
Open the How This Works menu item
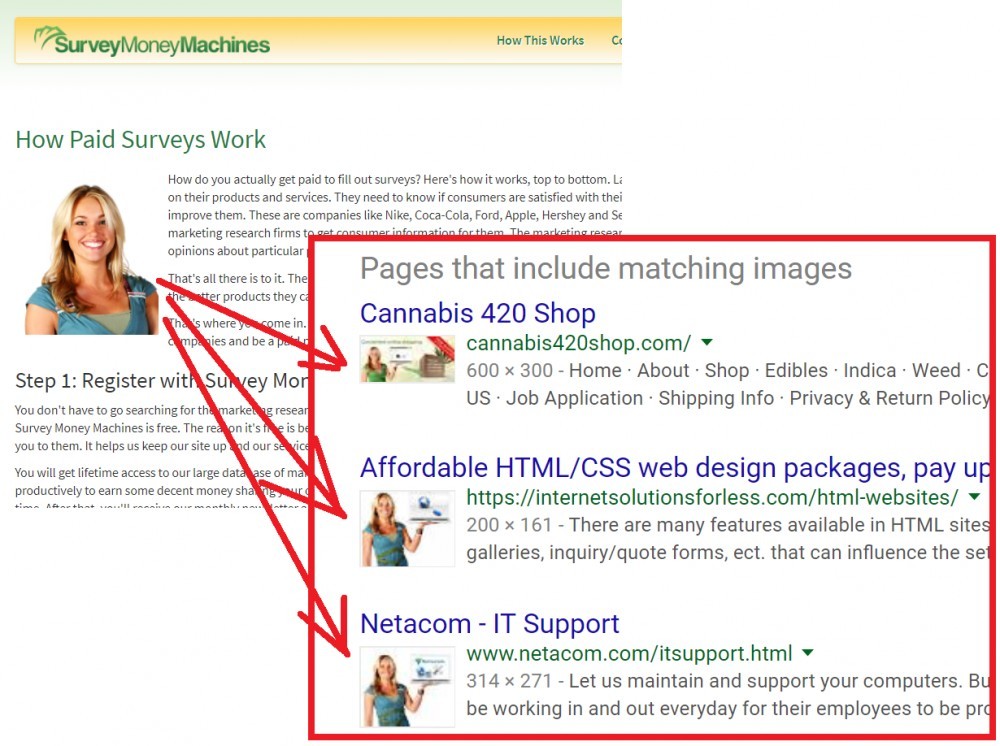[x=540, y=41]
